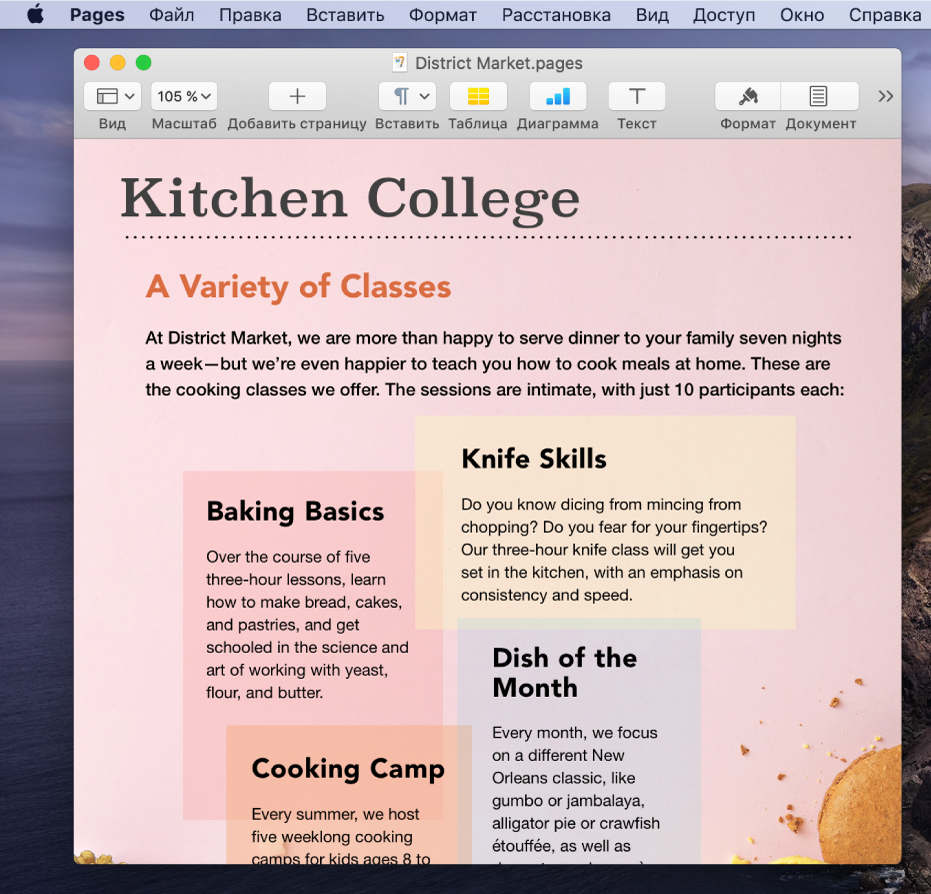The width and height of the screenshot is (931, 894).
Task: Insert a chart with Диаграмма icon
Action: 558,96
